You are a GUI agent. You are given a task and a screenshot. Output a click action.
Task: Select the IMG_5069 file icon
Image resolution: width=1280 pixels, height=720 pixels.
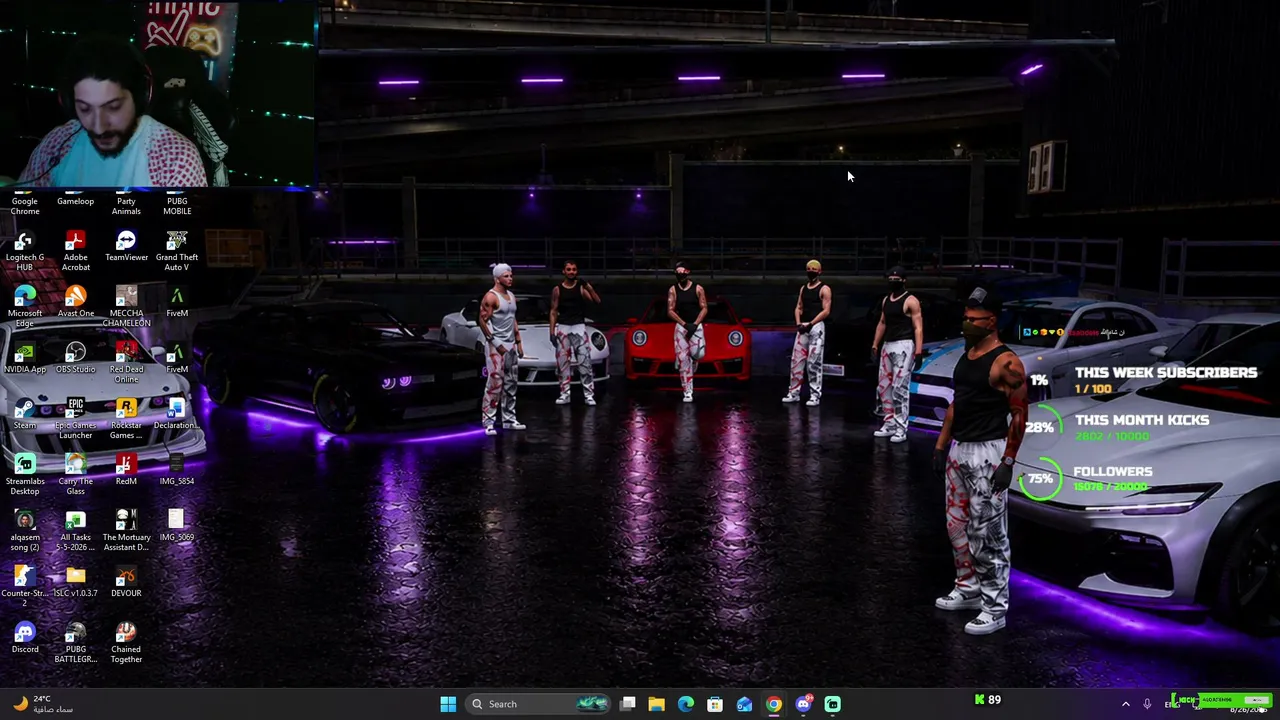point(177,526)
